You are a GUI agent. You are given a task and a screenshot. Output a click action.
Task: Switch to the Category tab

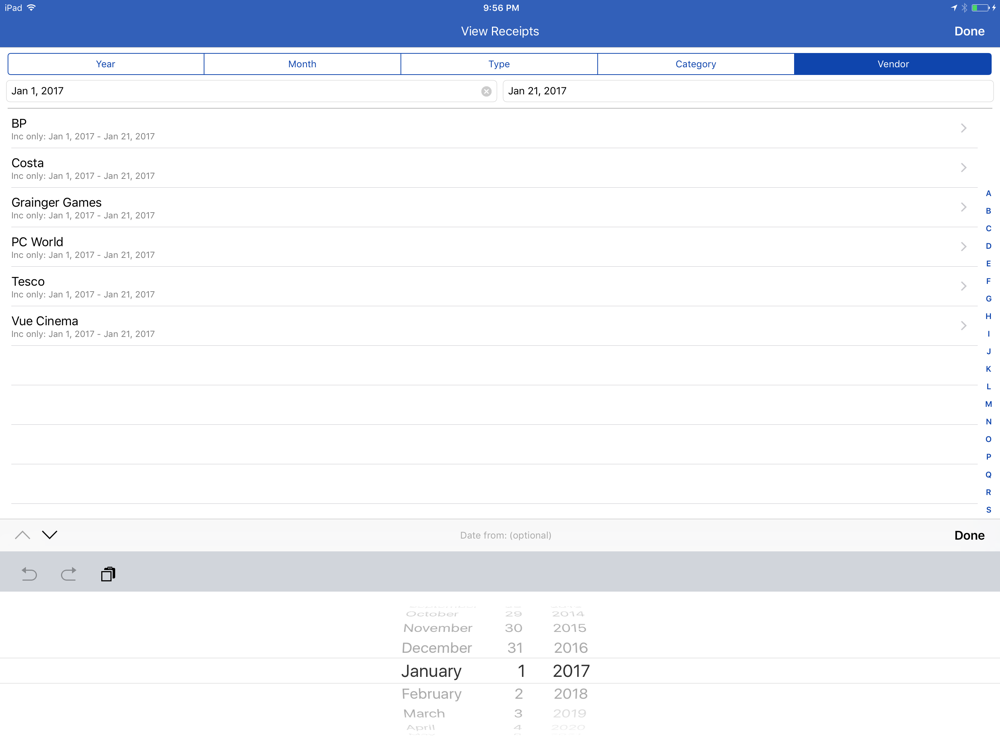point(696,64)
